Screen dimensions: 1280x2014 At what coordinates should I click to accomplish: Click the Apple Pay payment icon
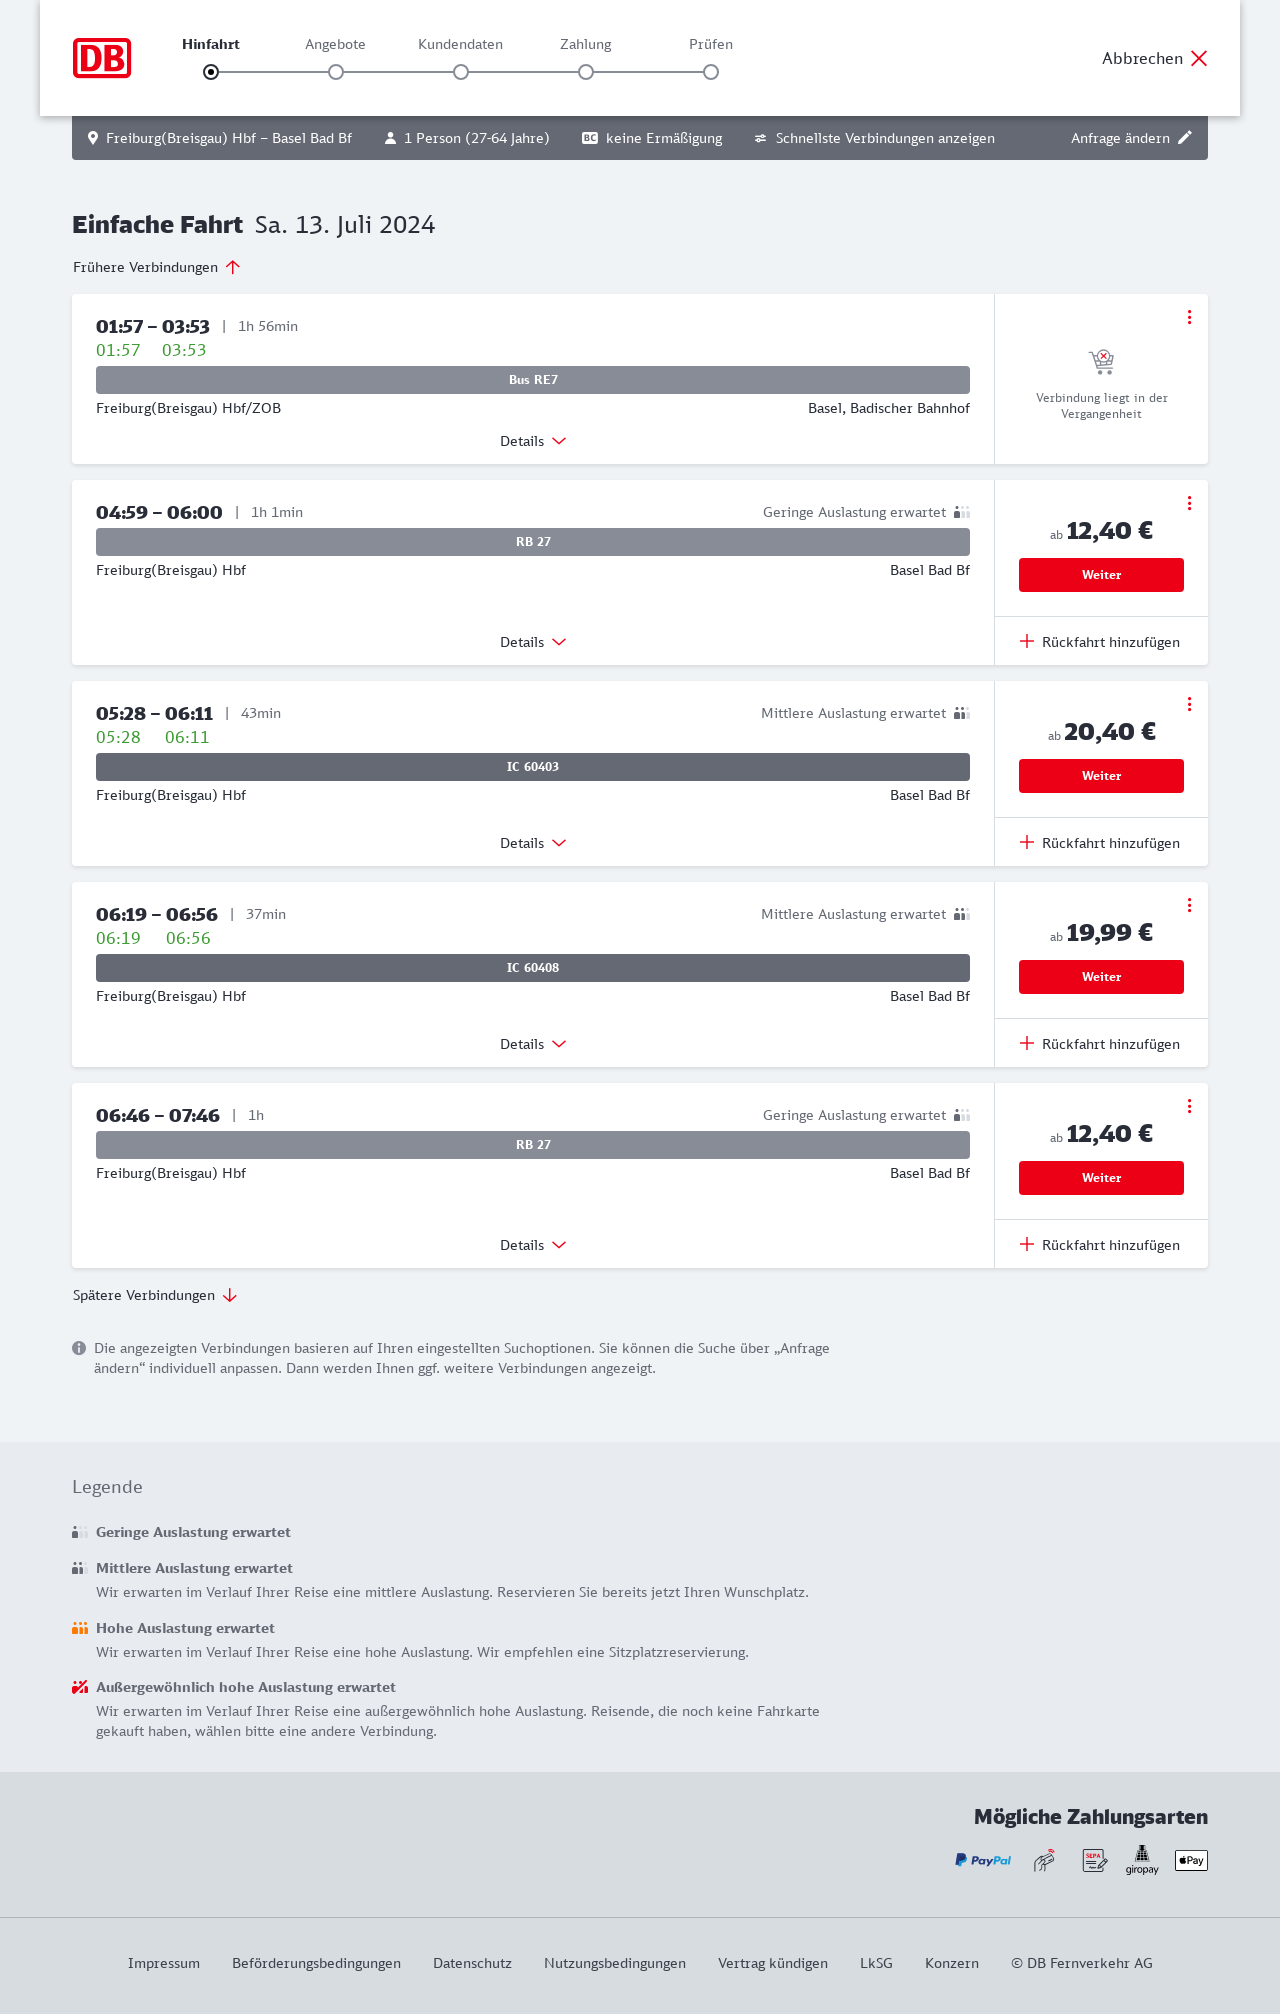(1191, 1860)
